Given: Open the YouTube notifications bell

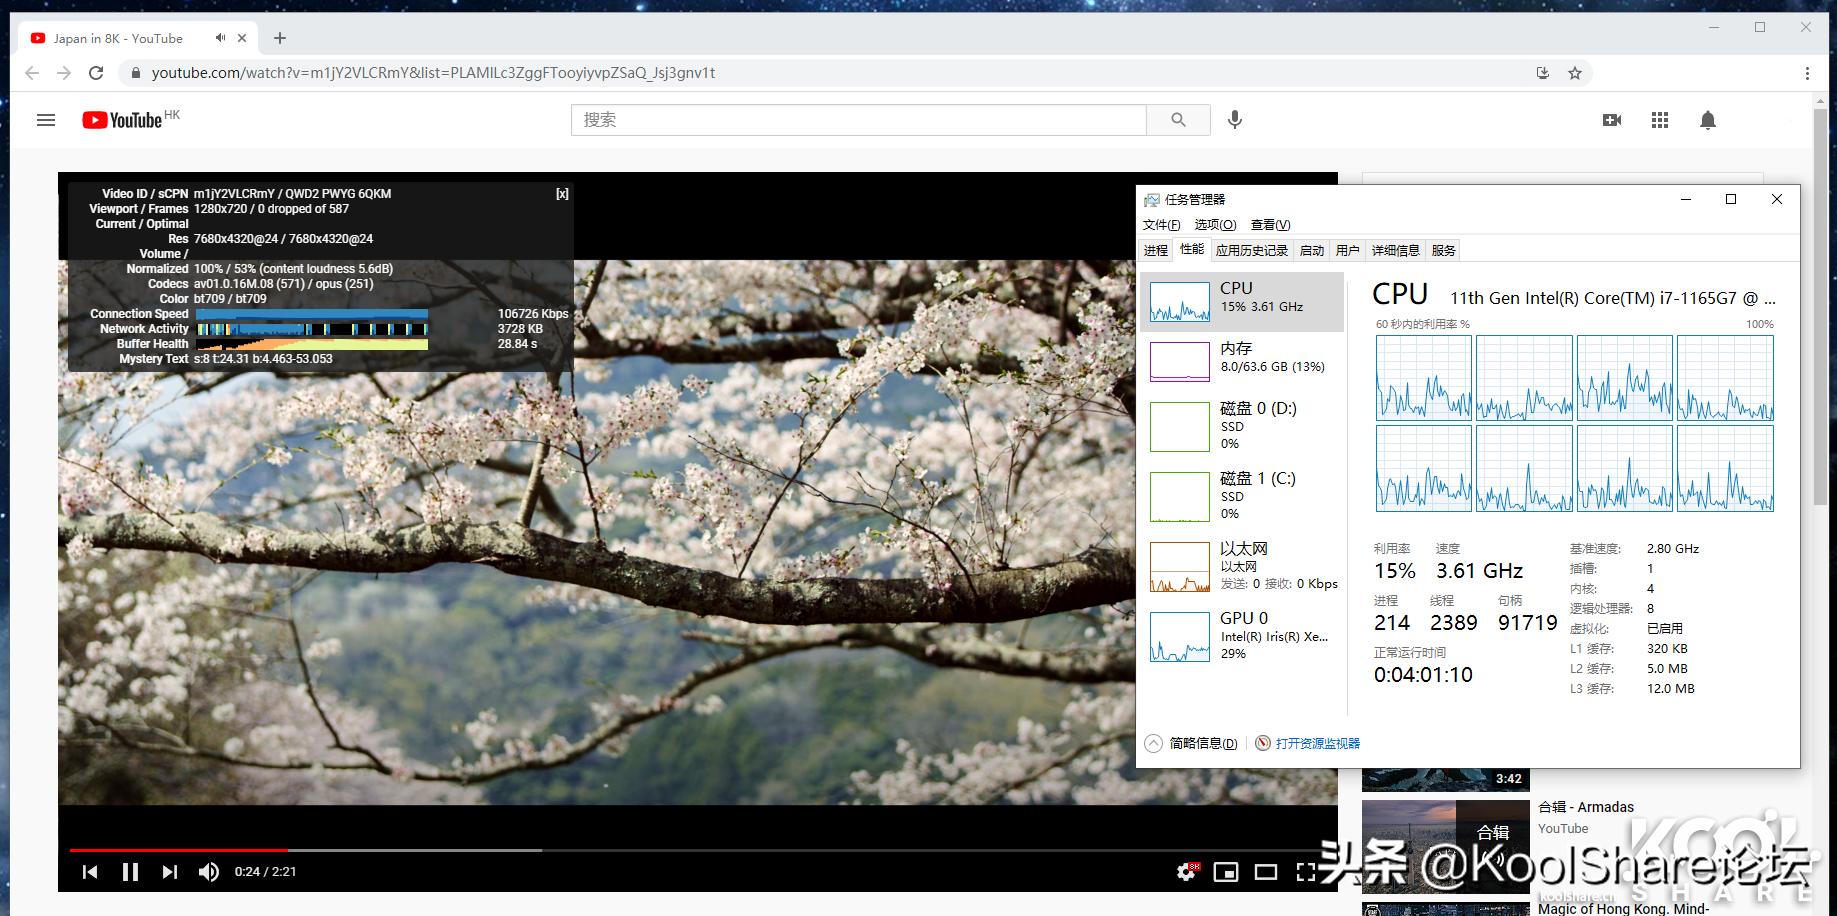Looking at the screenshot, I should [1708, 120].
